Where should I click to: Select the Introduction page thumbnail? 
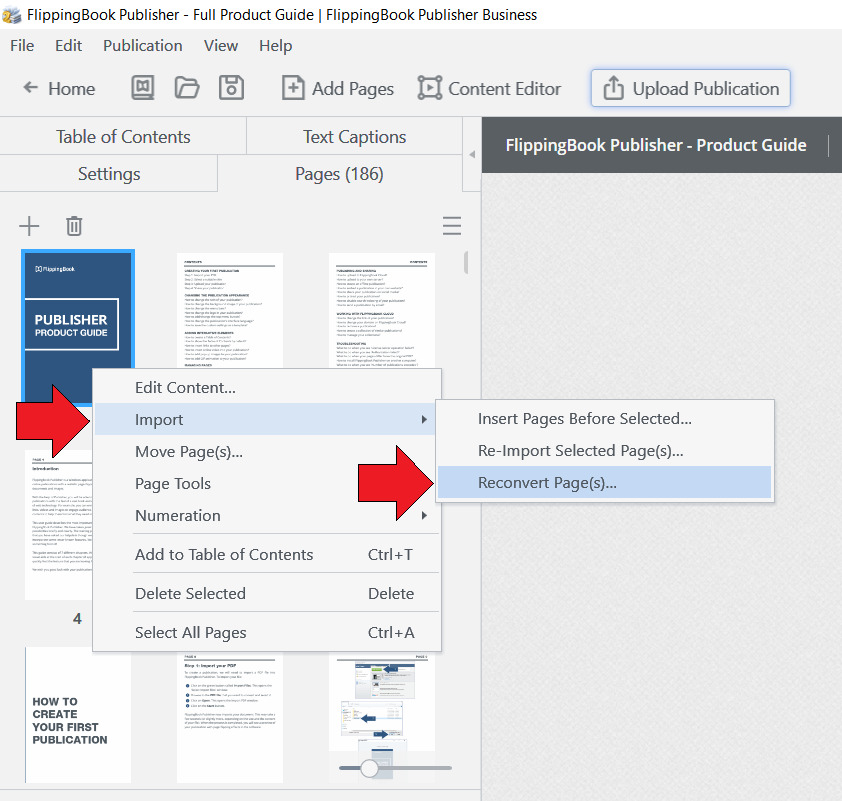point(59,525)
